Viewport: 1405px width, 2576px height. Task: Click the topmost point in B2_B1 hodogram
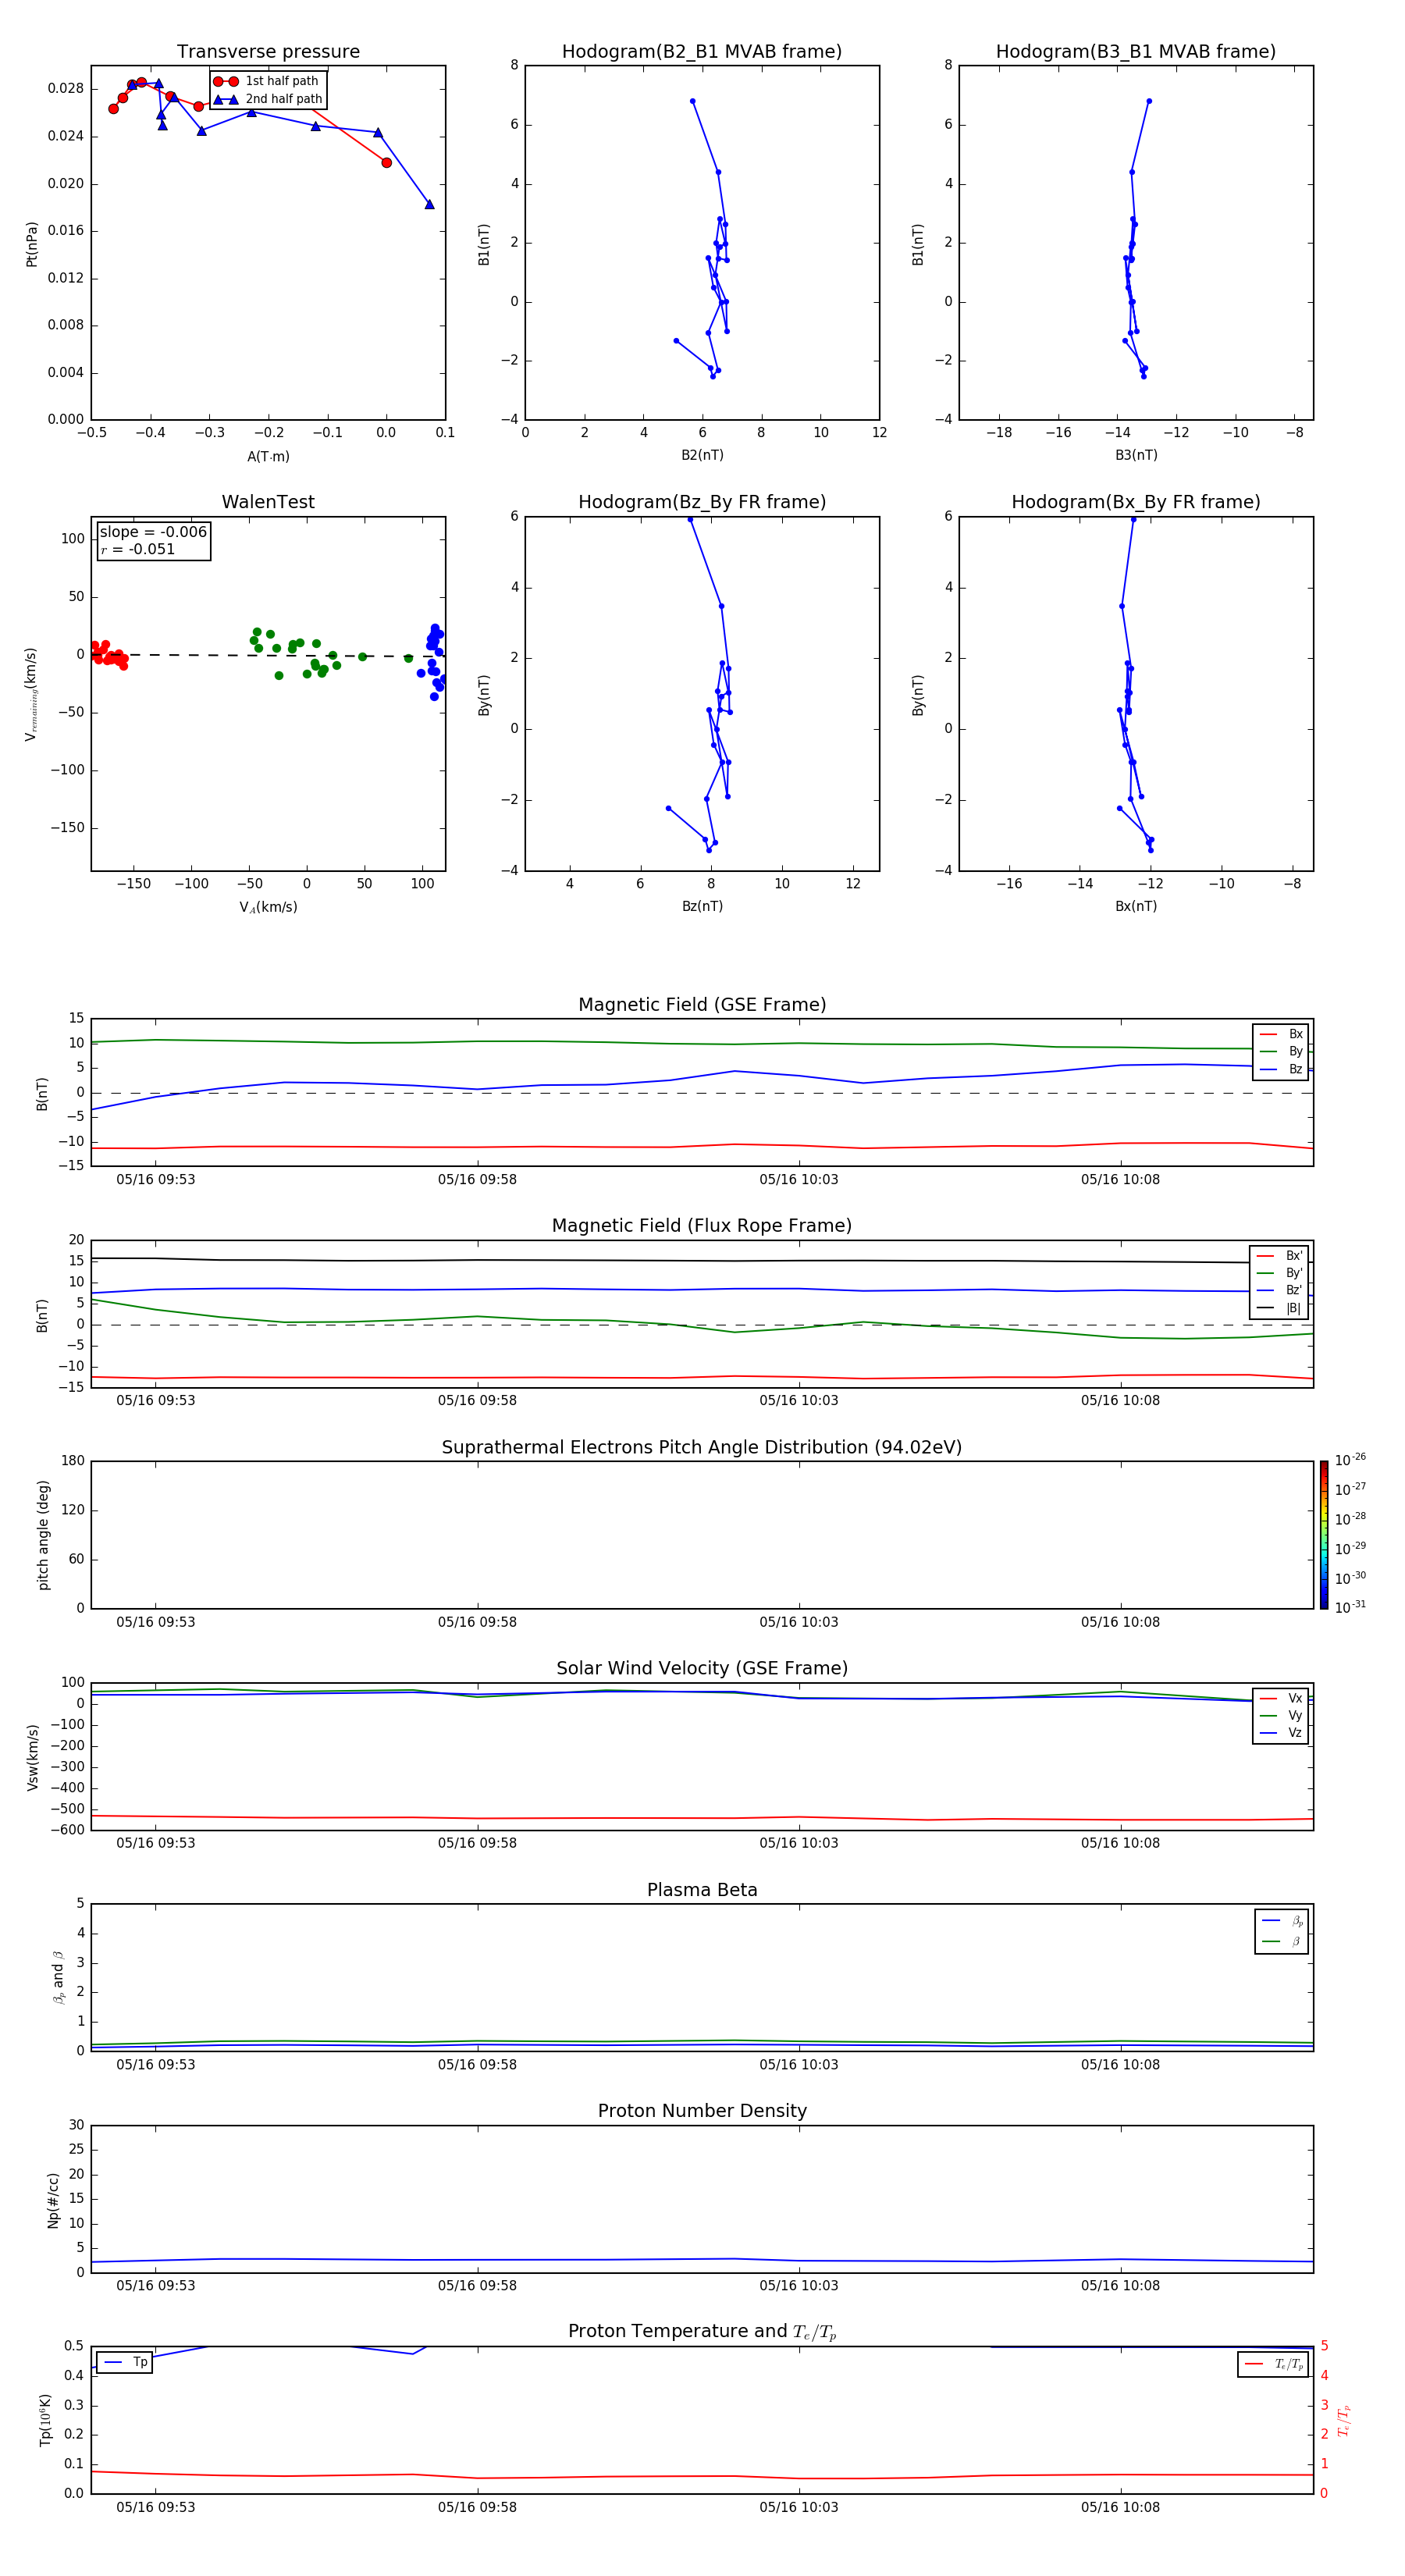coord(692,101)
